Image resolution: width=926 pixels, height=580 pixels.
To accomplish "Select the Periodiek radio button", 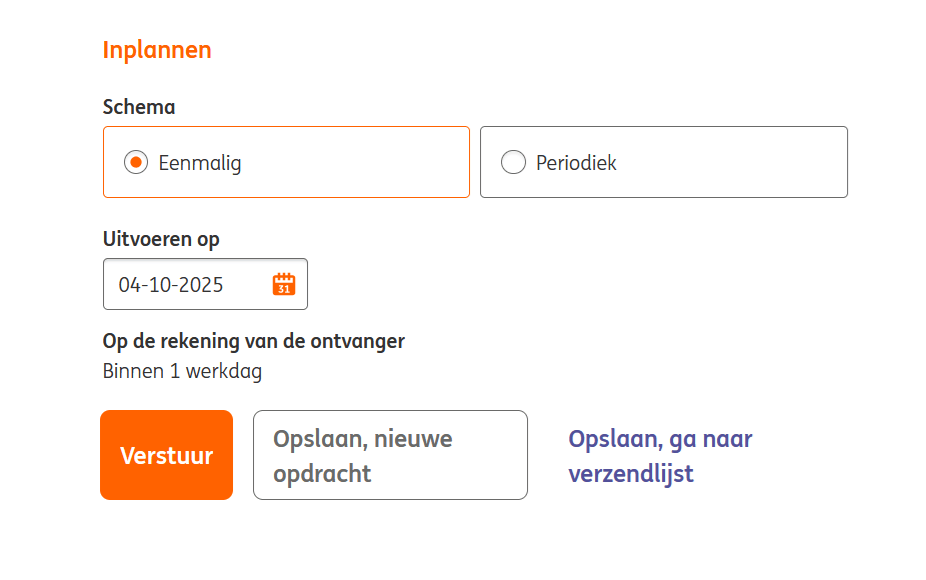I will [x=513, y=162].
